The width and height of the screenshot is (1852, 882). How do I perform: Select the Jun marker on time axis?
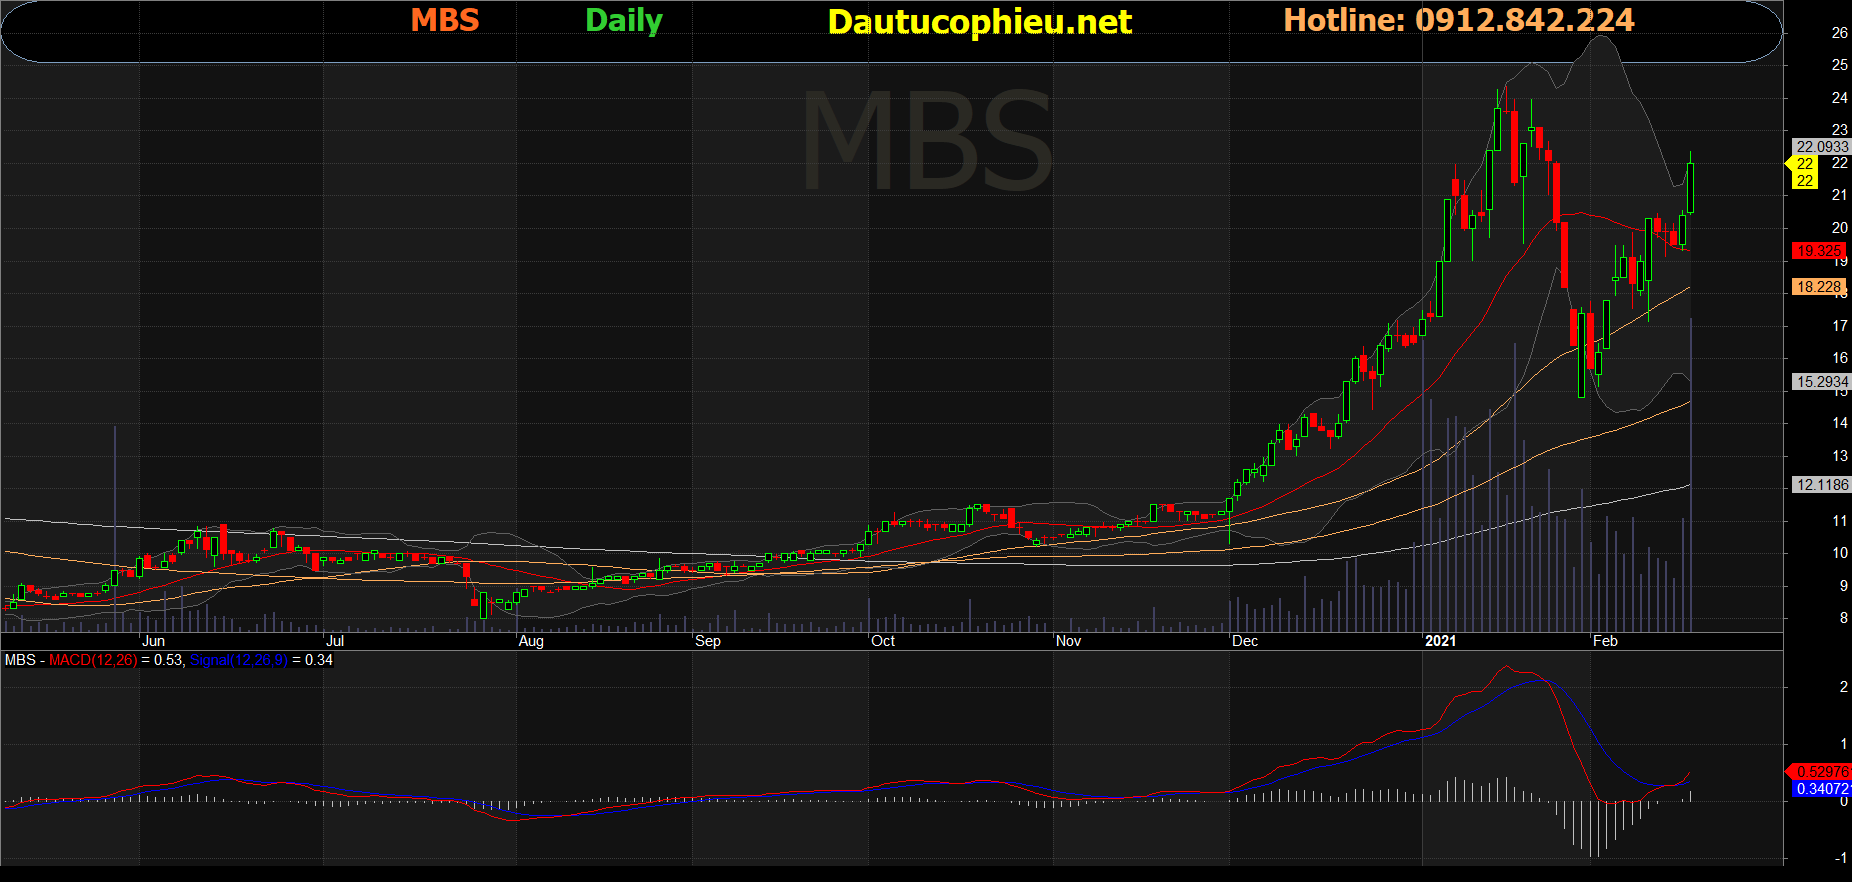tap(153, 641)
